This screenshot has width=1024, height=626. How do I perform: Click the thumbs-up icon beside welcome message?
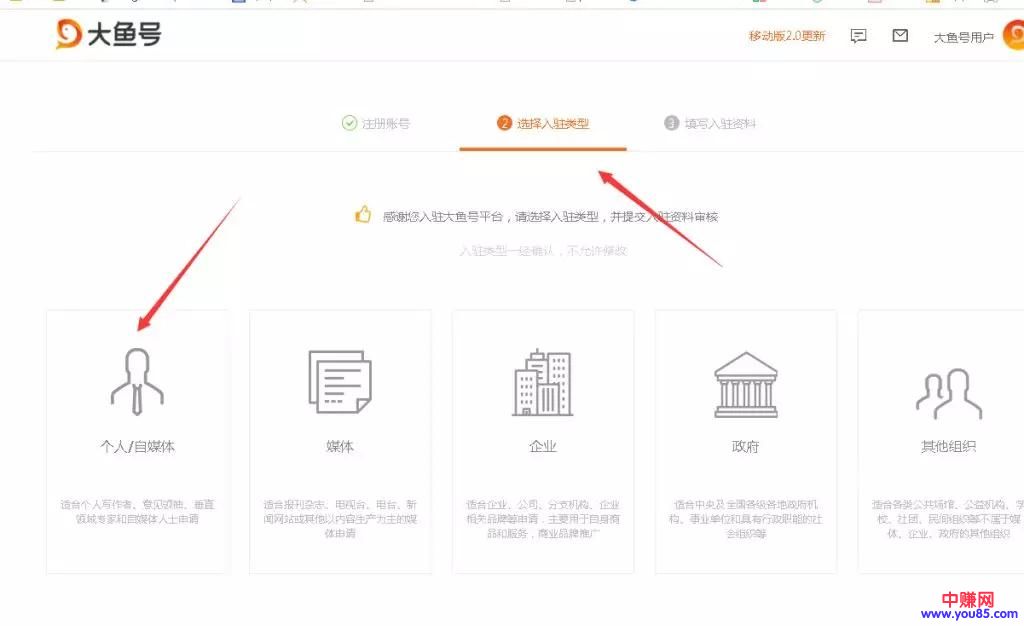click(x=363, y=215)
